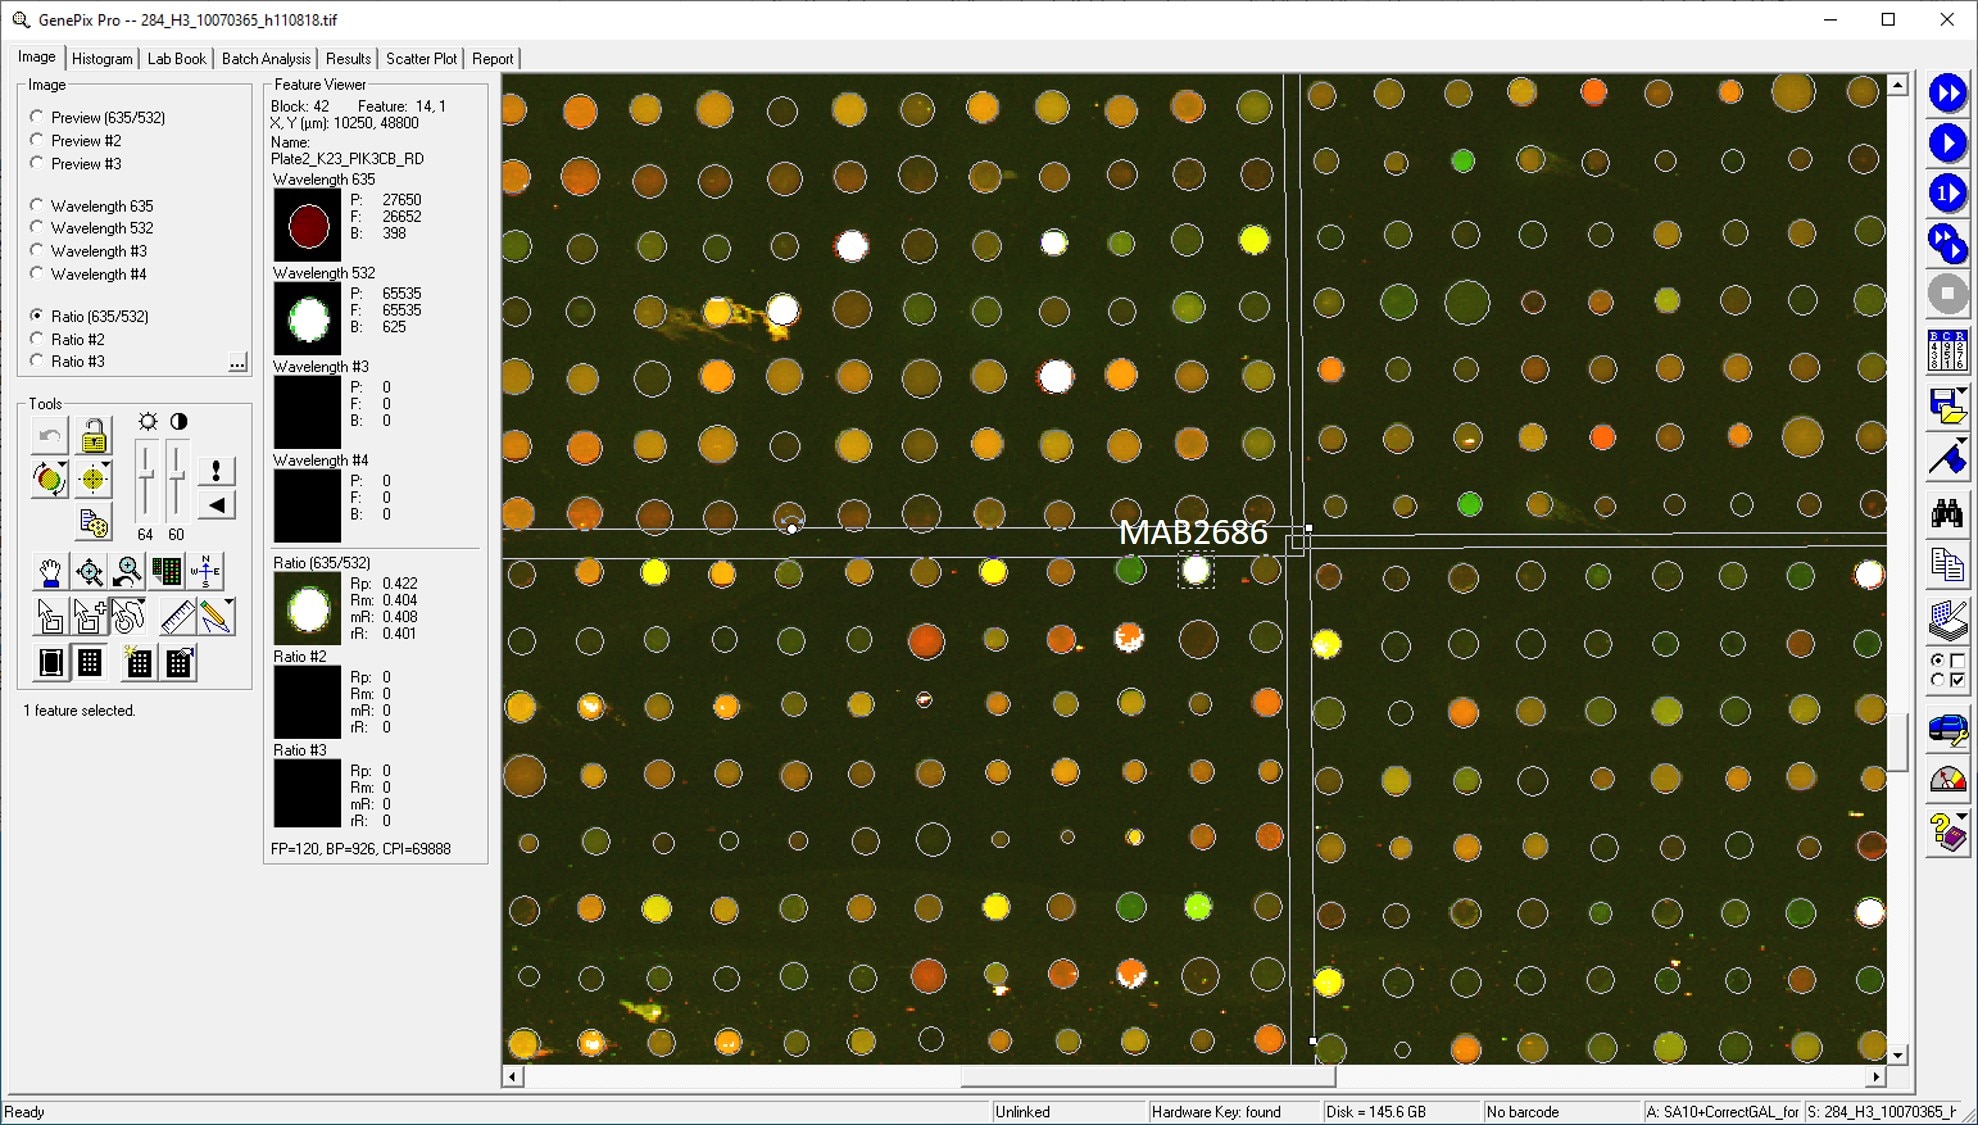Image resolution: width=1978 pixels, height=1125 pixels.
Task: Select the Wavelength 635 radio button
Action: pyautogui.click(x=37, y=205)
